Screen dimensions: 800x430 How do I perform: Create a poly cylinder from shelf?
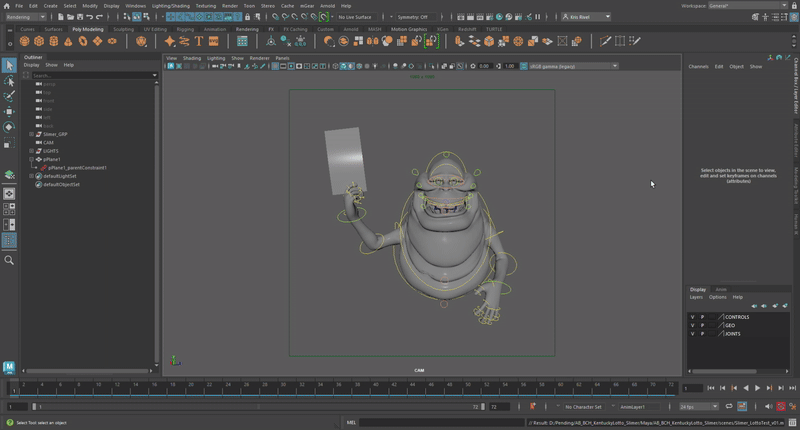(x=54, y=41)
